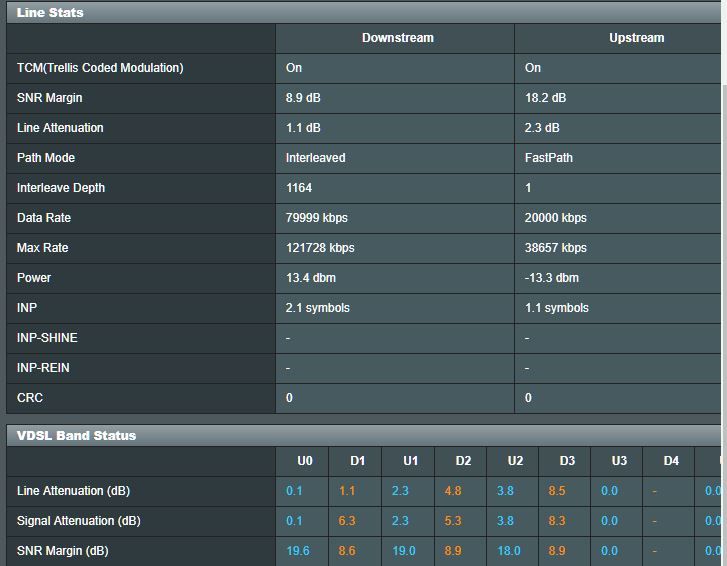Click D2 line attenuation value 4.8
The width and height of the screenshot is (727, 566).
453,491
